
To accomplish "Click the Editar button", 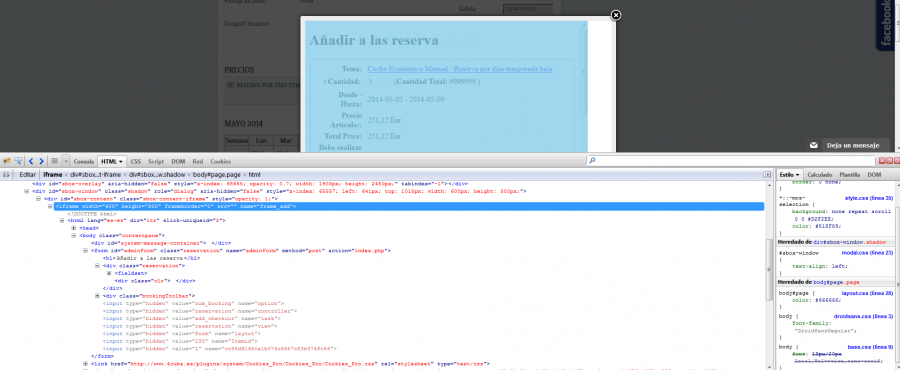I will click(28, 174).
